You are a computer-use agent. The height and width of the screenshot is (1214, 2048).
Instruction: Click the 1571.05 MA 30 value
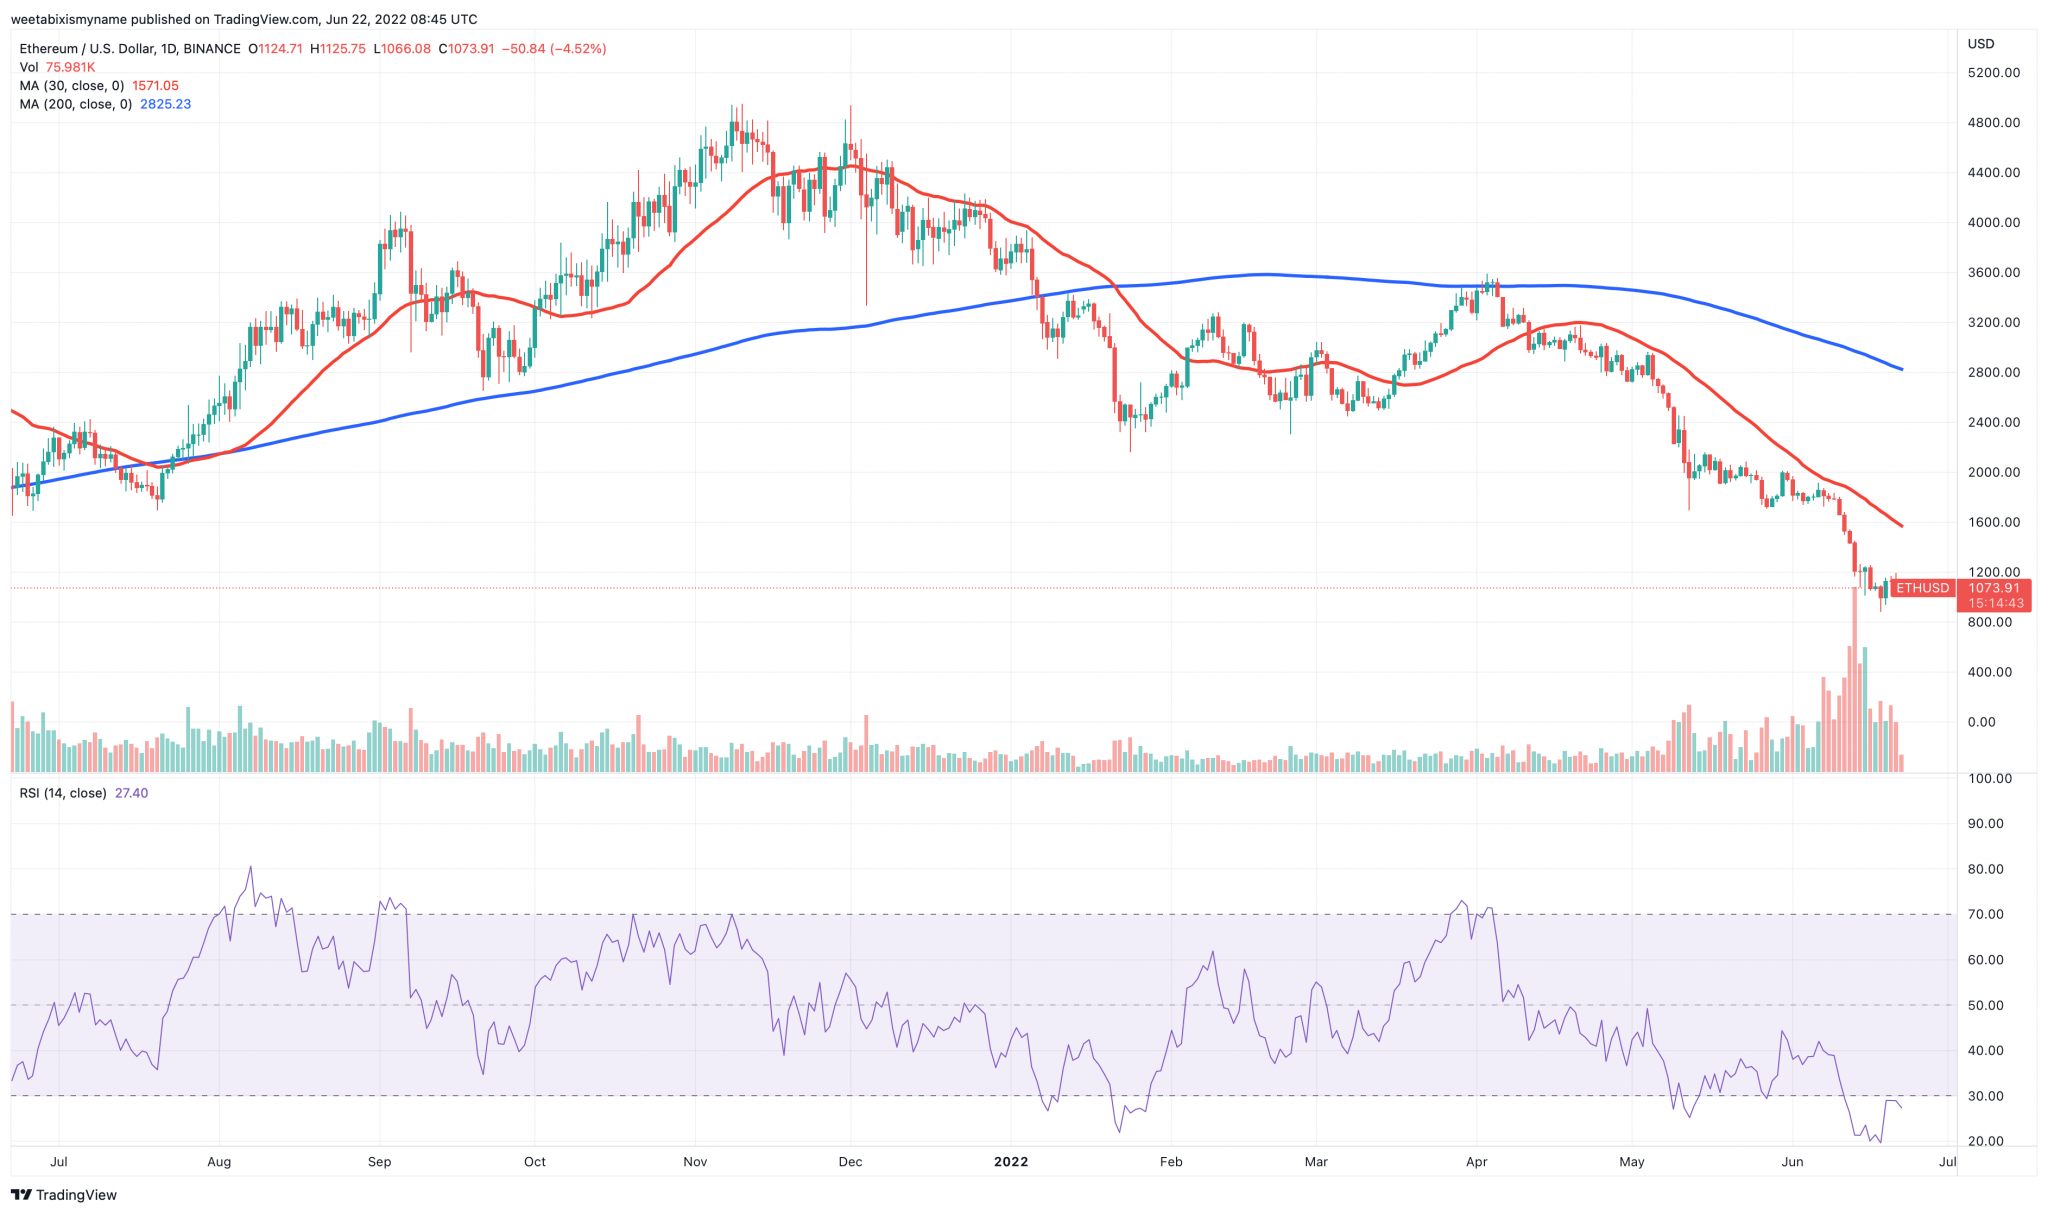click(156, 86)
